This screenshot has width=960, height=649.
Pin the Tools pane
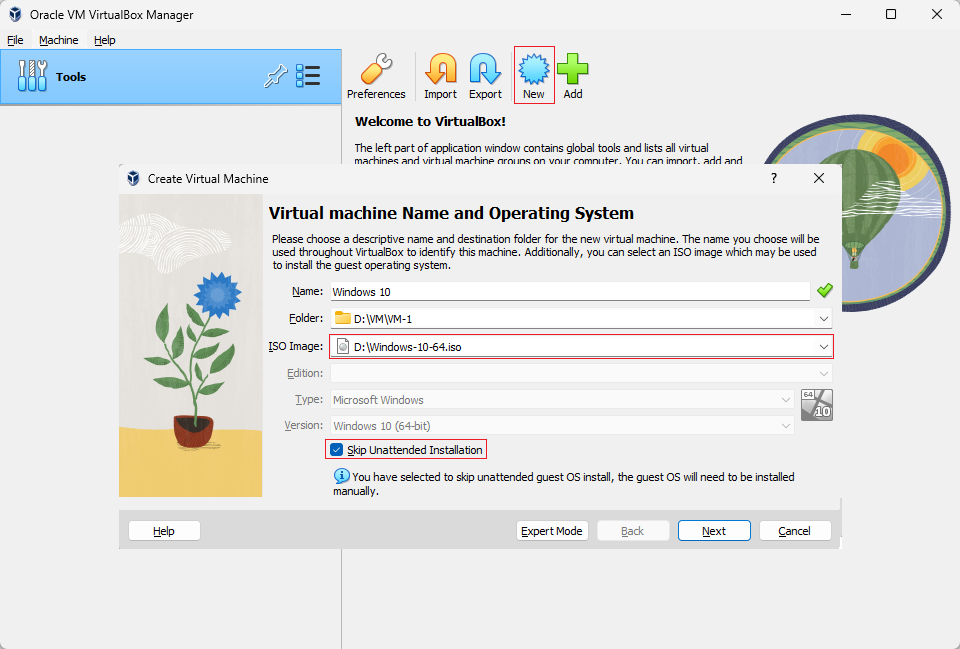(276, 76)
